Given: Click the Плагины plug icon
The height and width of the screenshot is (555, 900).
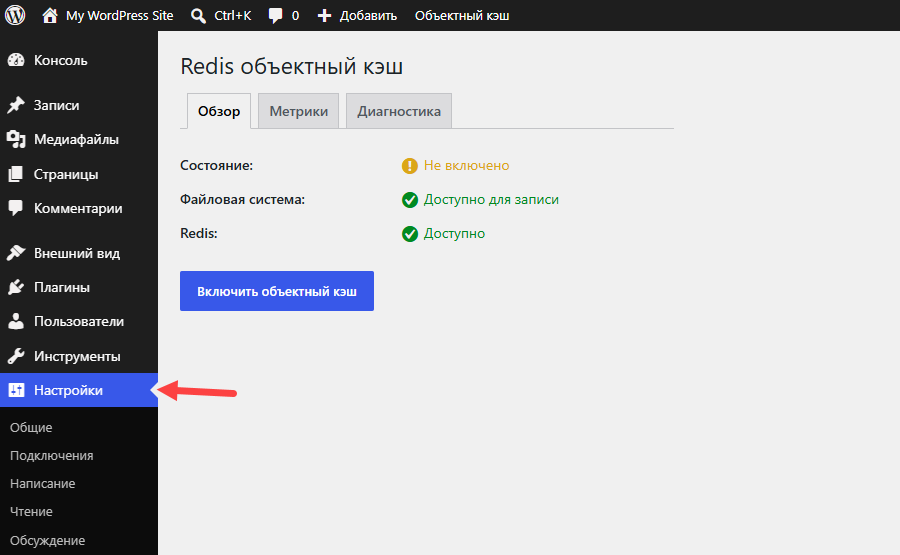Looking at the screenshot, I should [16, 287].
